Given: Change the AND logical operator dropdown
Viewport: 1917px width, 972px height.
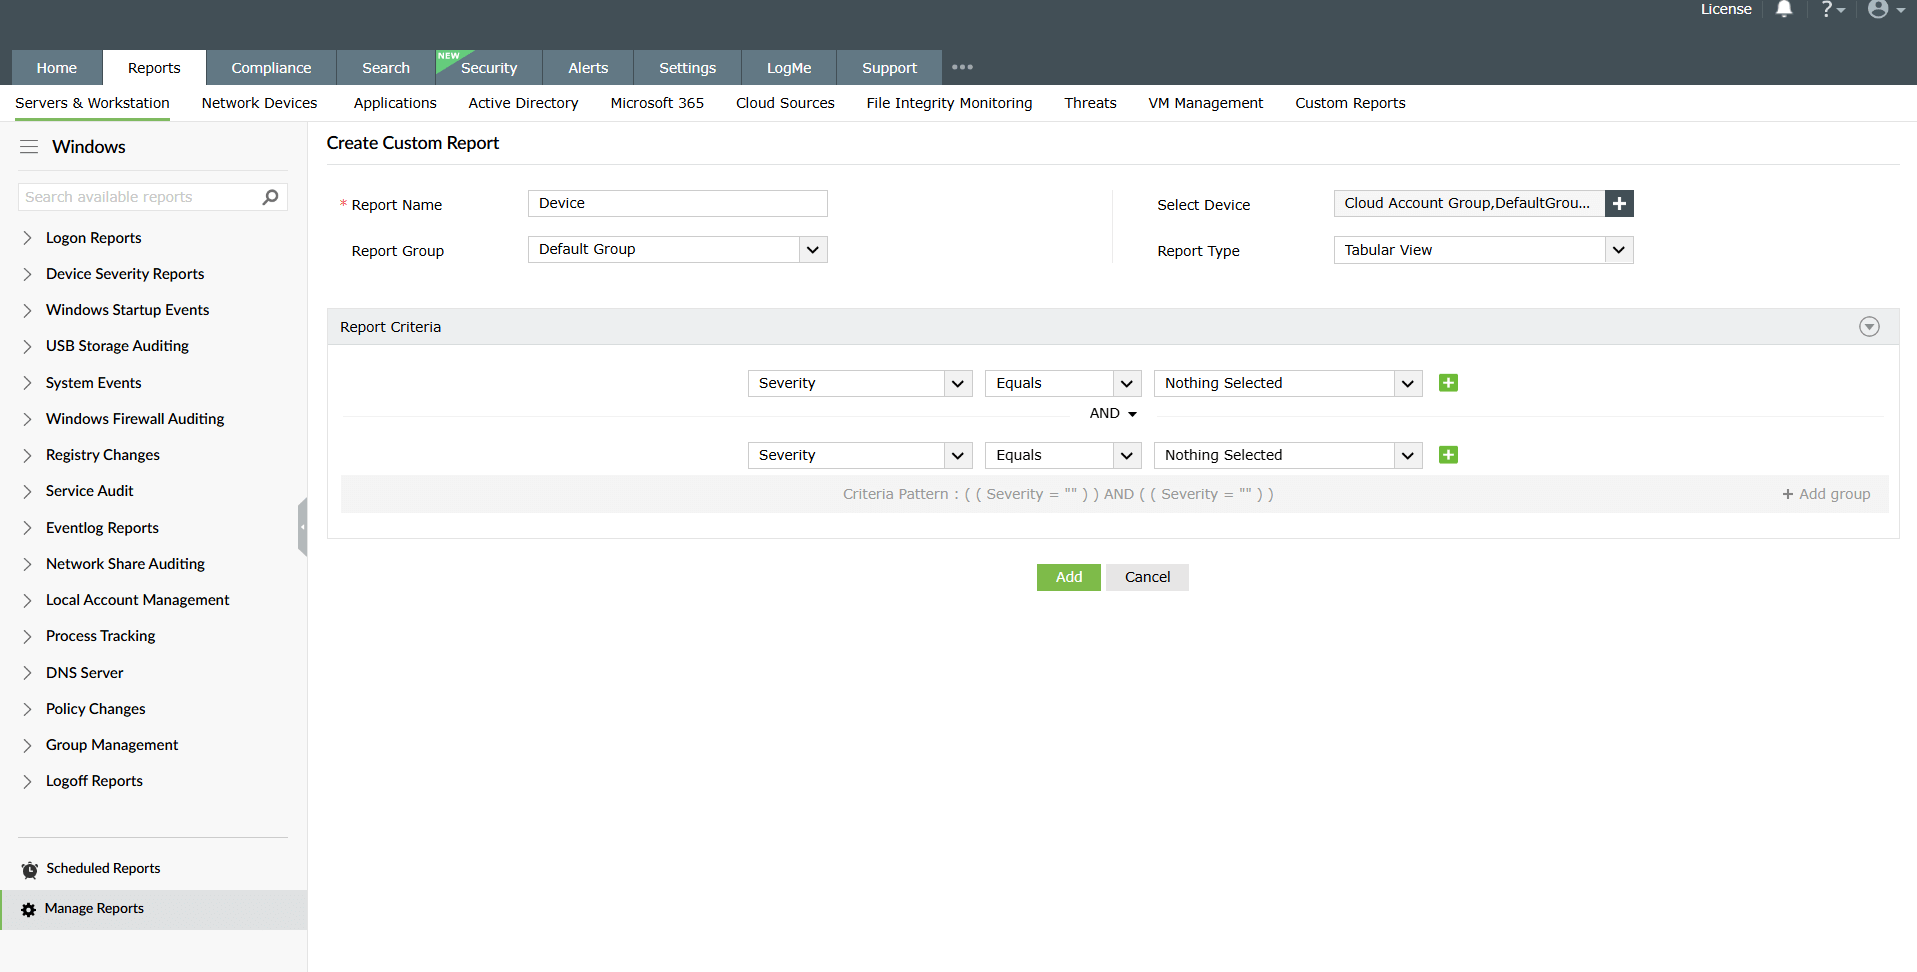Looking at the screenshot, I should pos(1113,413).
